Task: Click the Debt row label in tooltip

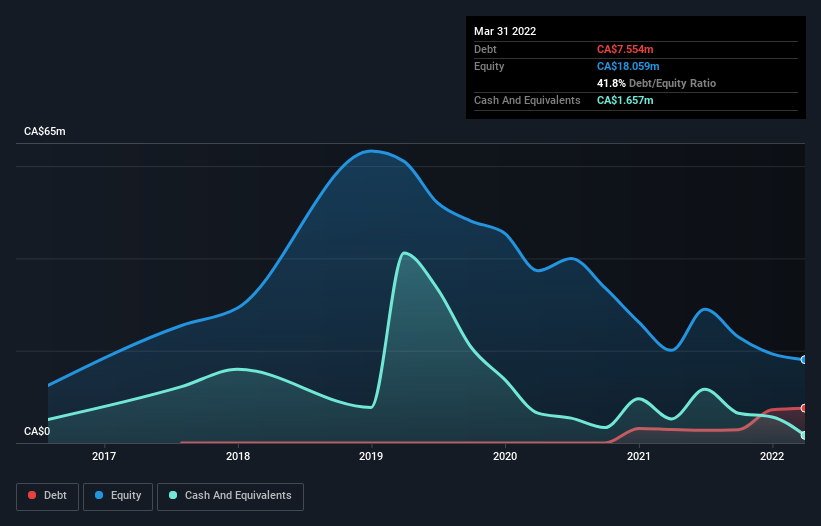Action: [x=485, y=49]
